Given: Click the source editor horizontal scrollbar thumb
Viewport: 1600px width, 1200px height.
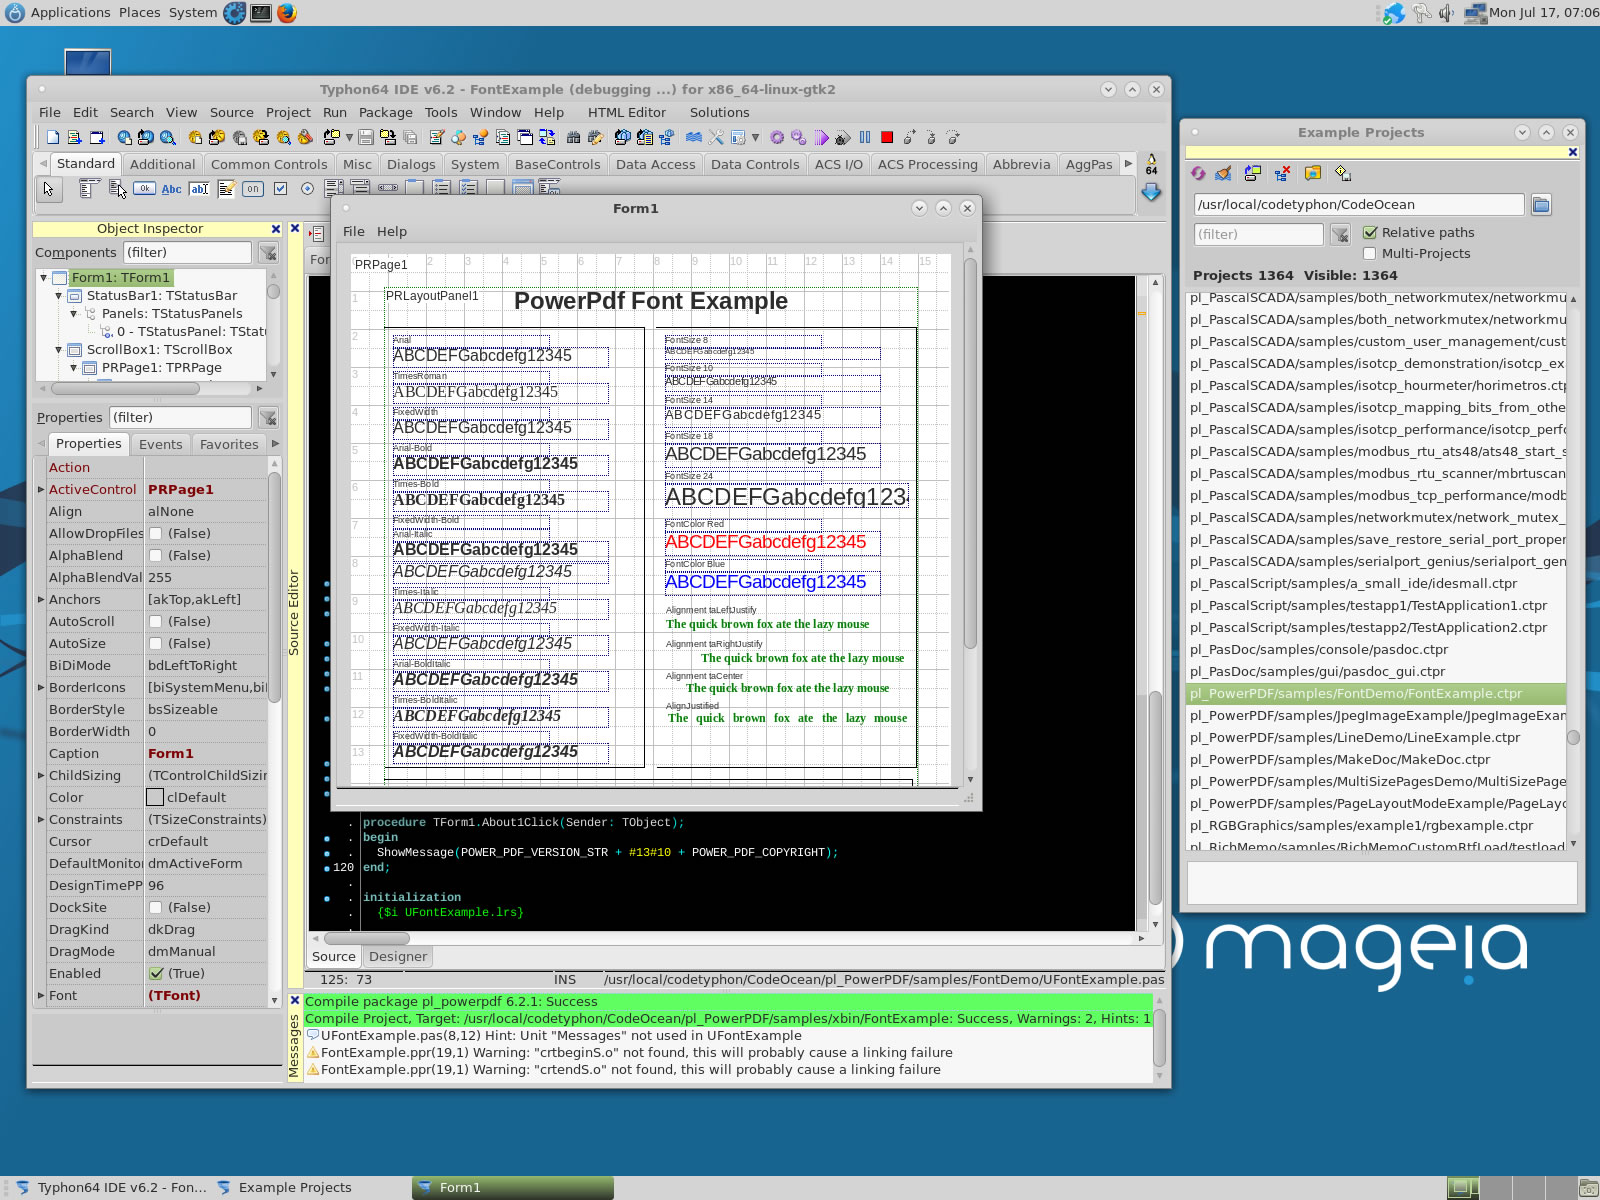Looking at the screenshot, I should click(366, 938).
